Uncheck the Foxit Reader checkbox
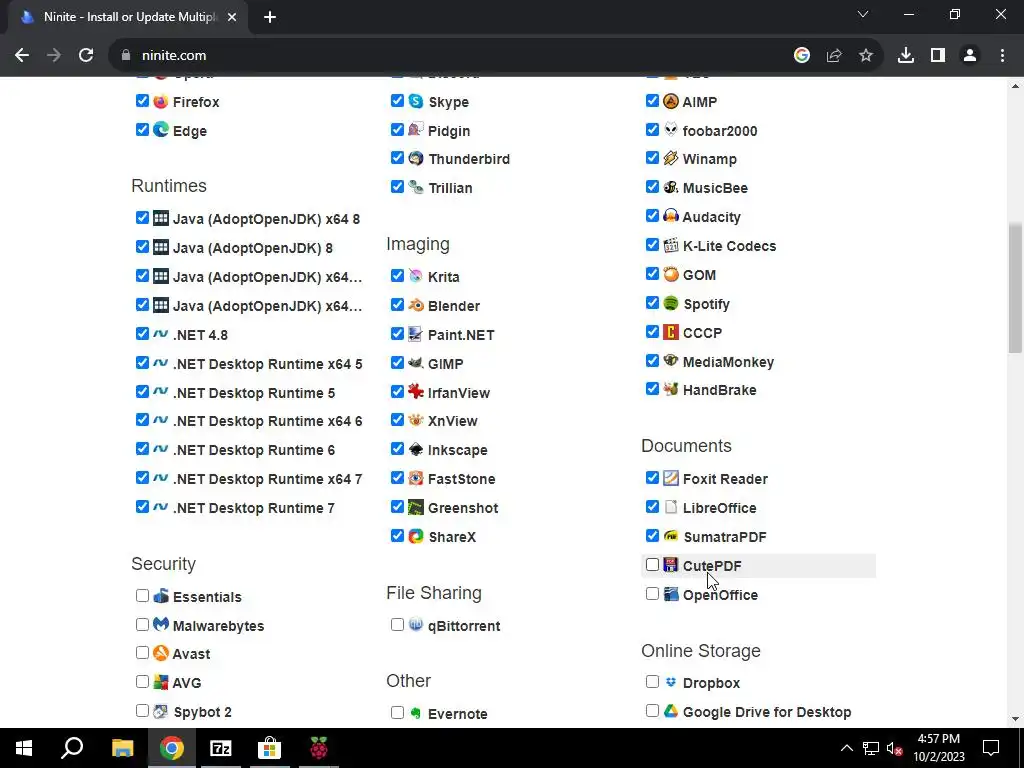Image resolution: width=1024 pixels, height=768 pixels. click(652, 478)
